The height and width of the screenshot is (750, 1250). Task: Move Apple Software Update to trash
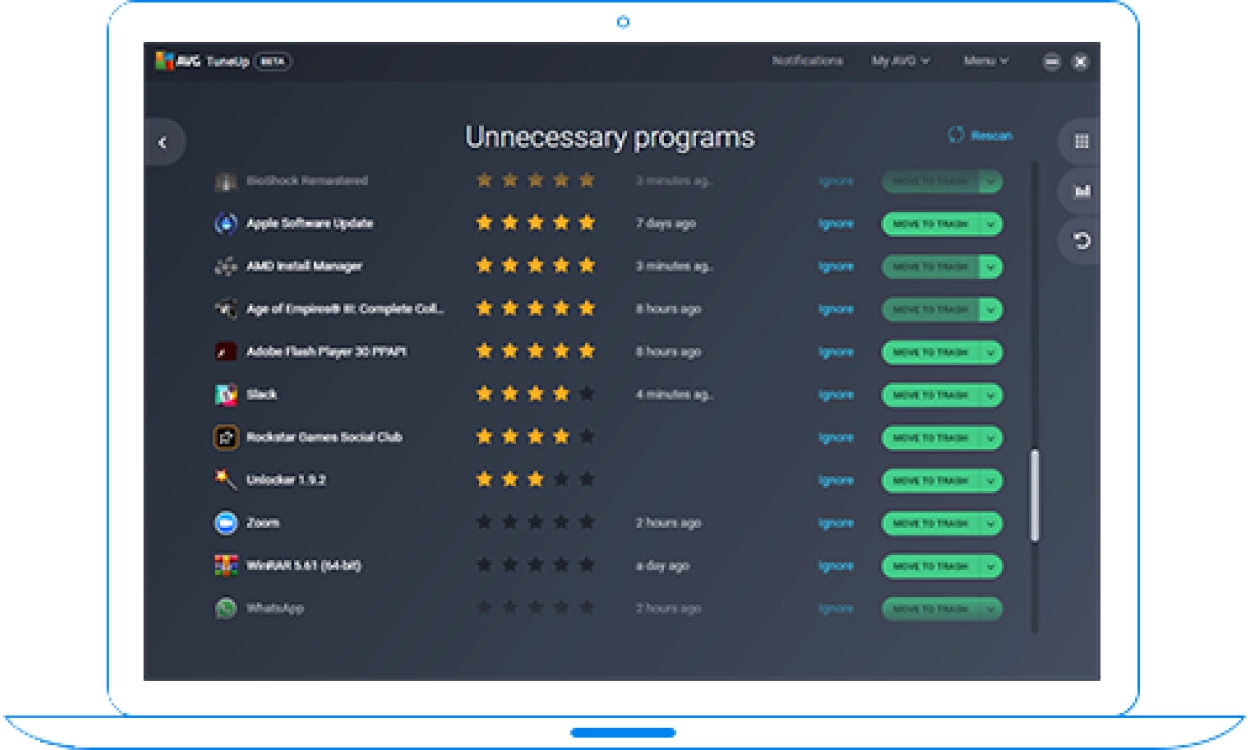[930, 224]
